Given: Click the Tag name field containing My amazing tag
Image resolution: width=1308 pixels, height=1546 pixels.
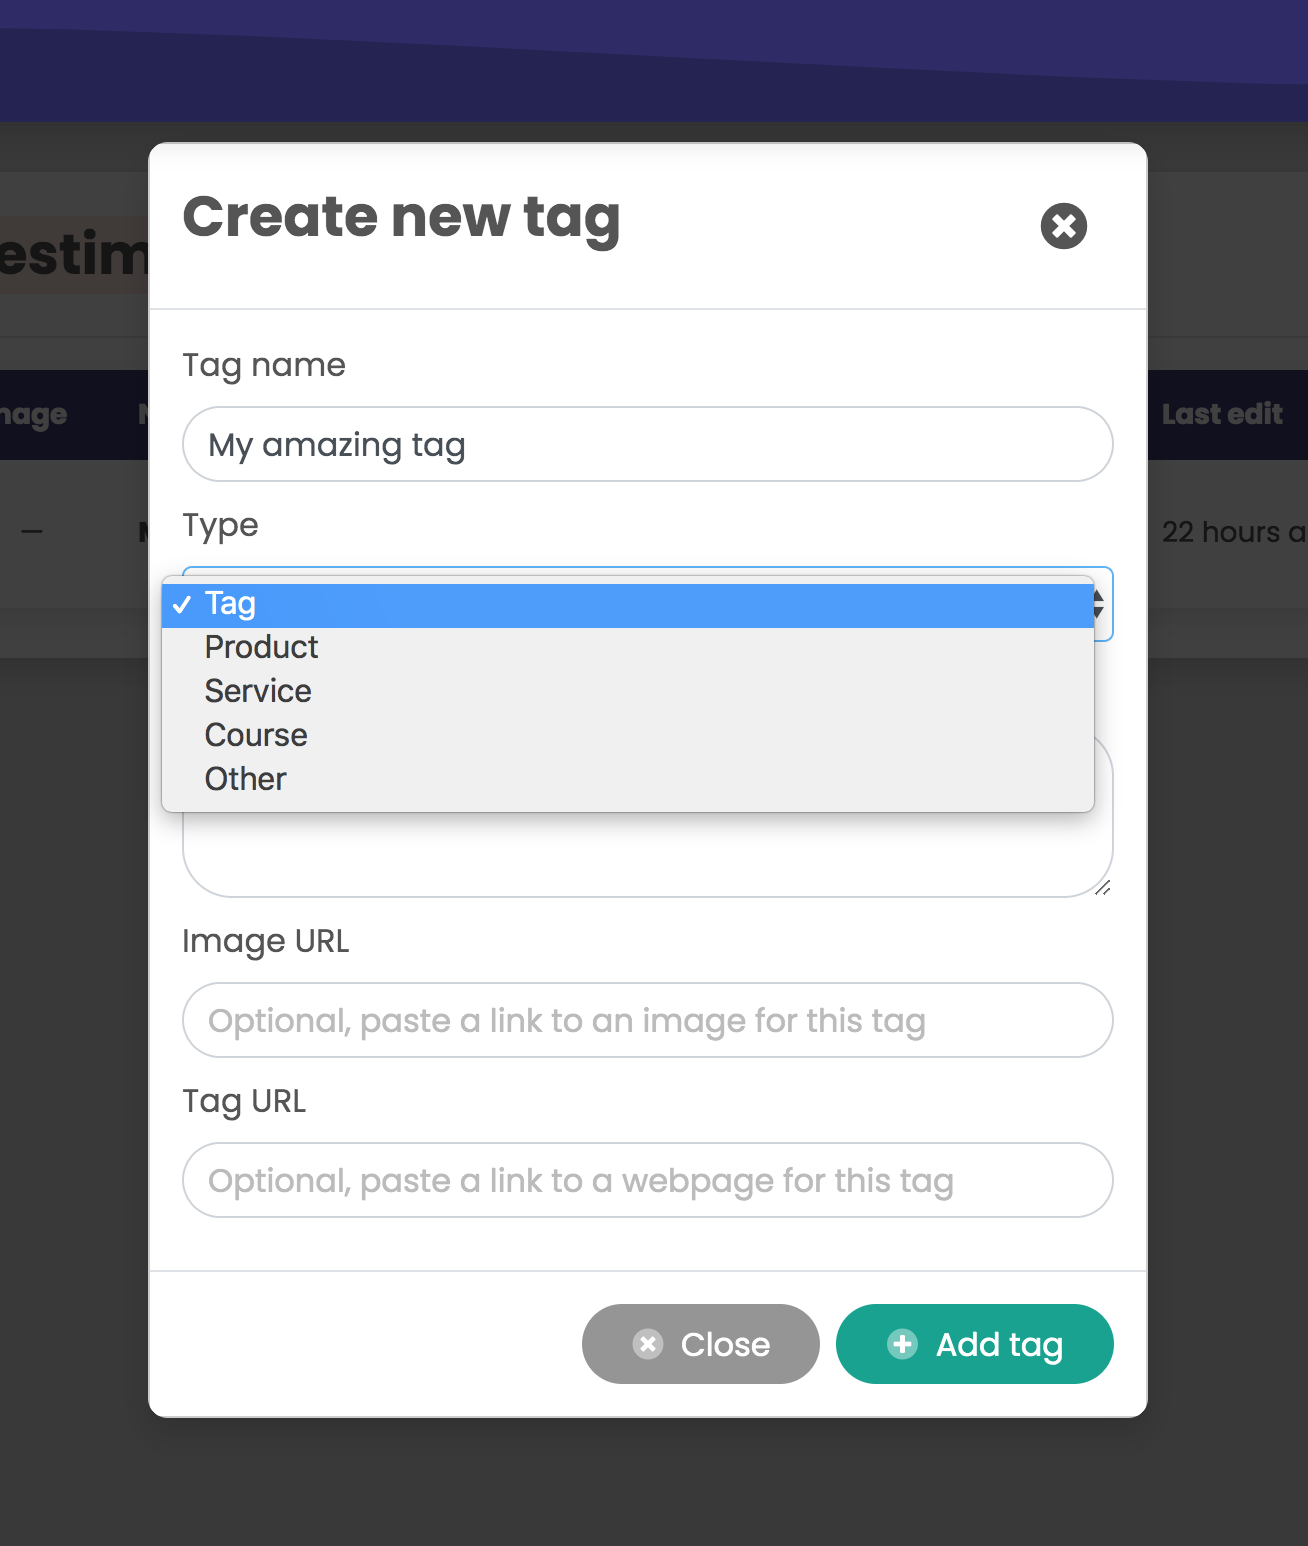Looking at the screenshot, I should click(x=647, y=444).
